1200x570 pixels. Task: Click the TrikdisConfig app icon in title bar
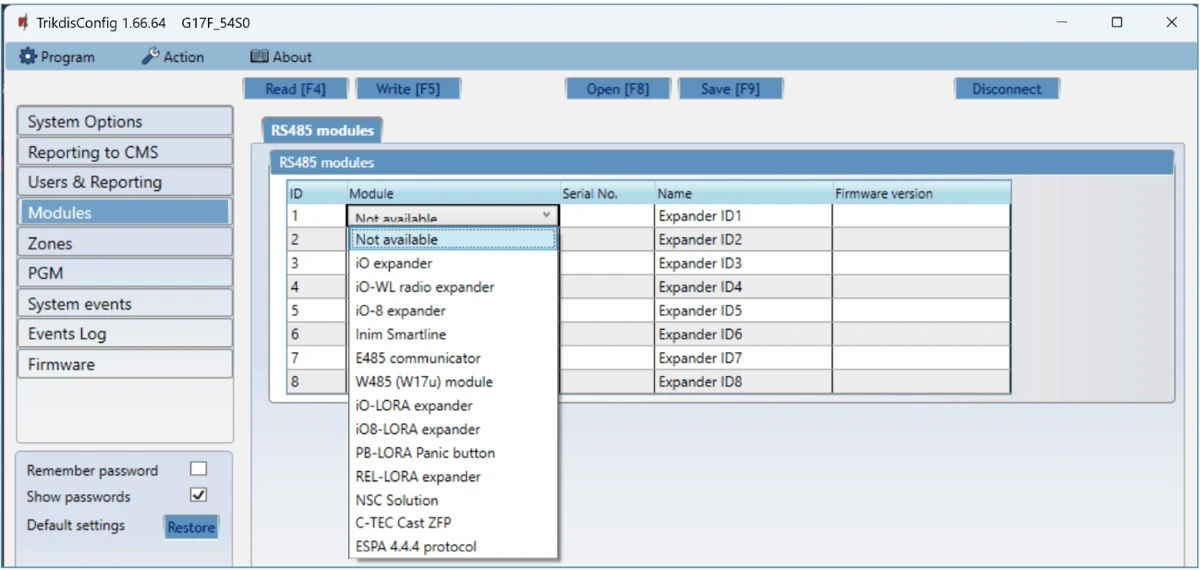point(22,22)
